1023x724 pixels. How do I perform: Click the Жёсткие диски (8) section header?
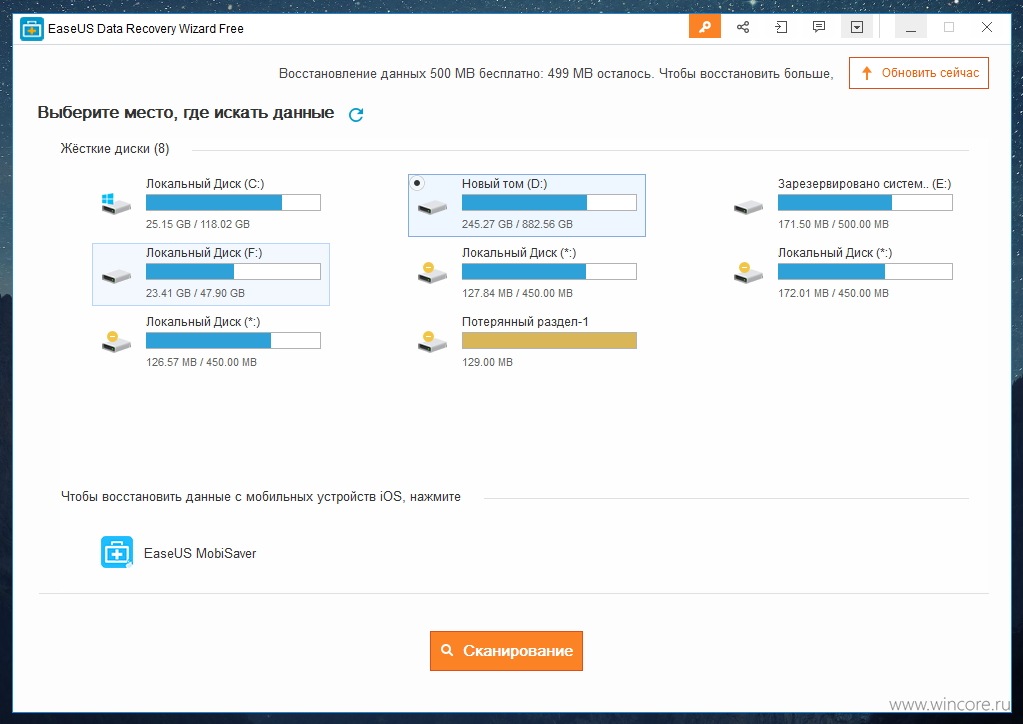coord(115,149)
